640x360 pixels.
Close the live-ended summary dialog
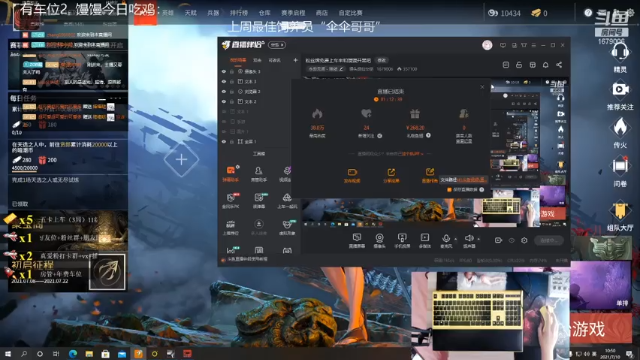pos(482,87)
